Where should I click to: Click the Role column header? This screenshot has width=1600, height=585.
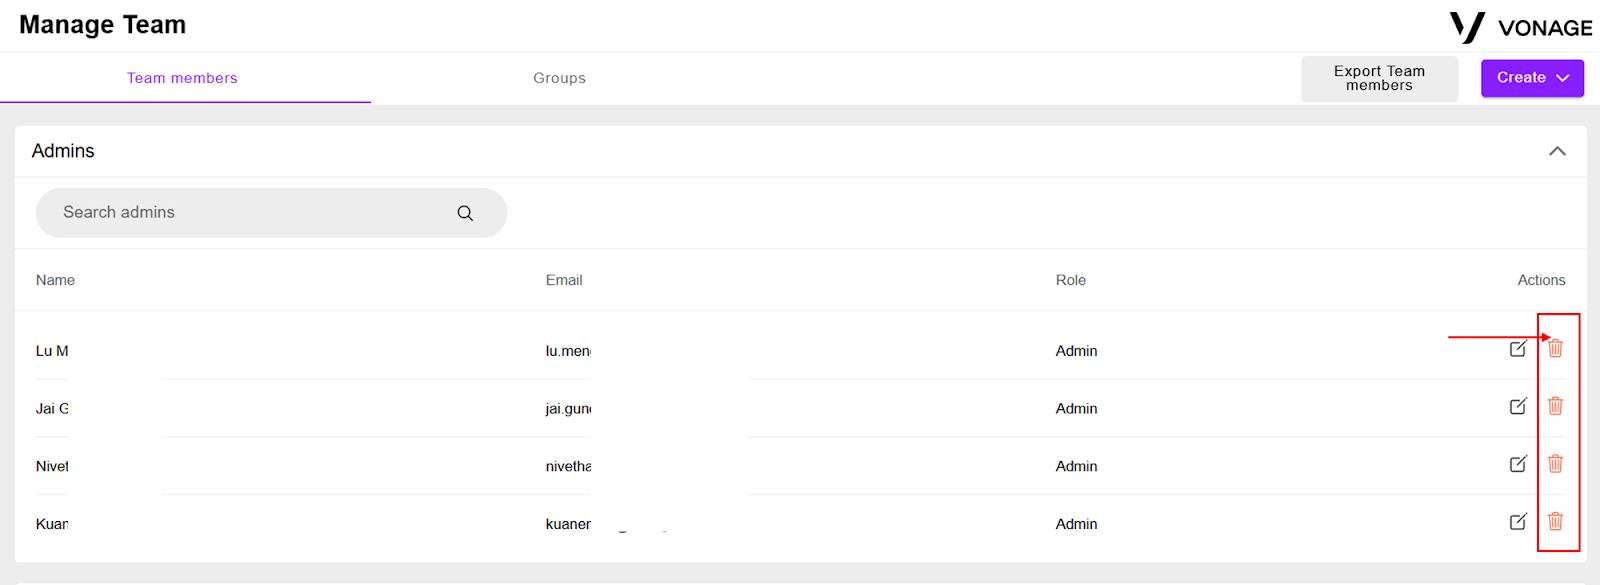[1071, 280]
